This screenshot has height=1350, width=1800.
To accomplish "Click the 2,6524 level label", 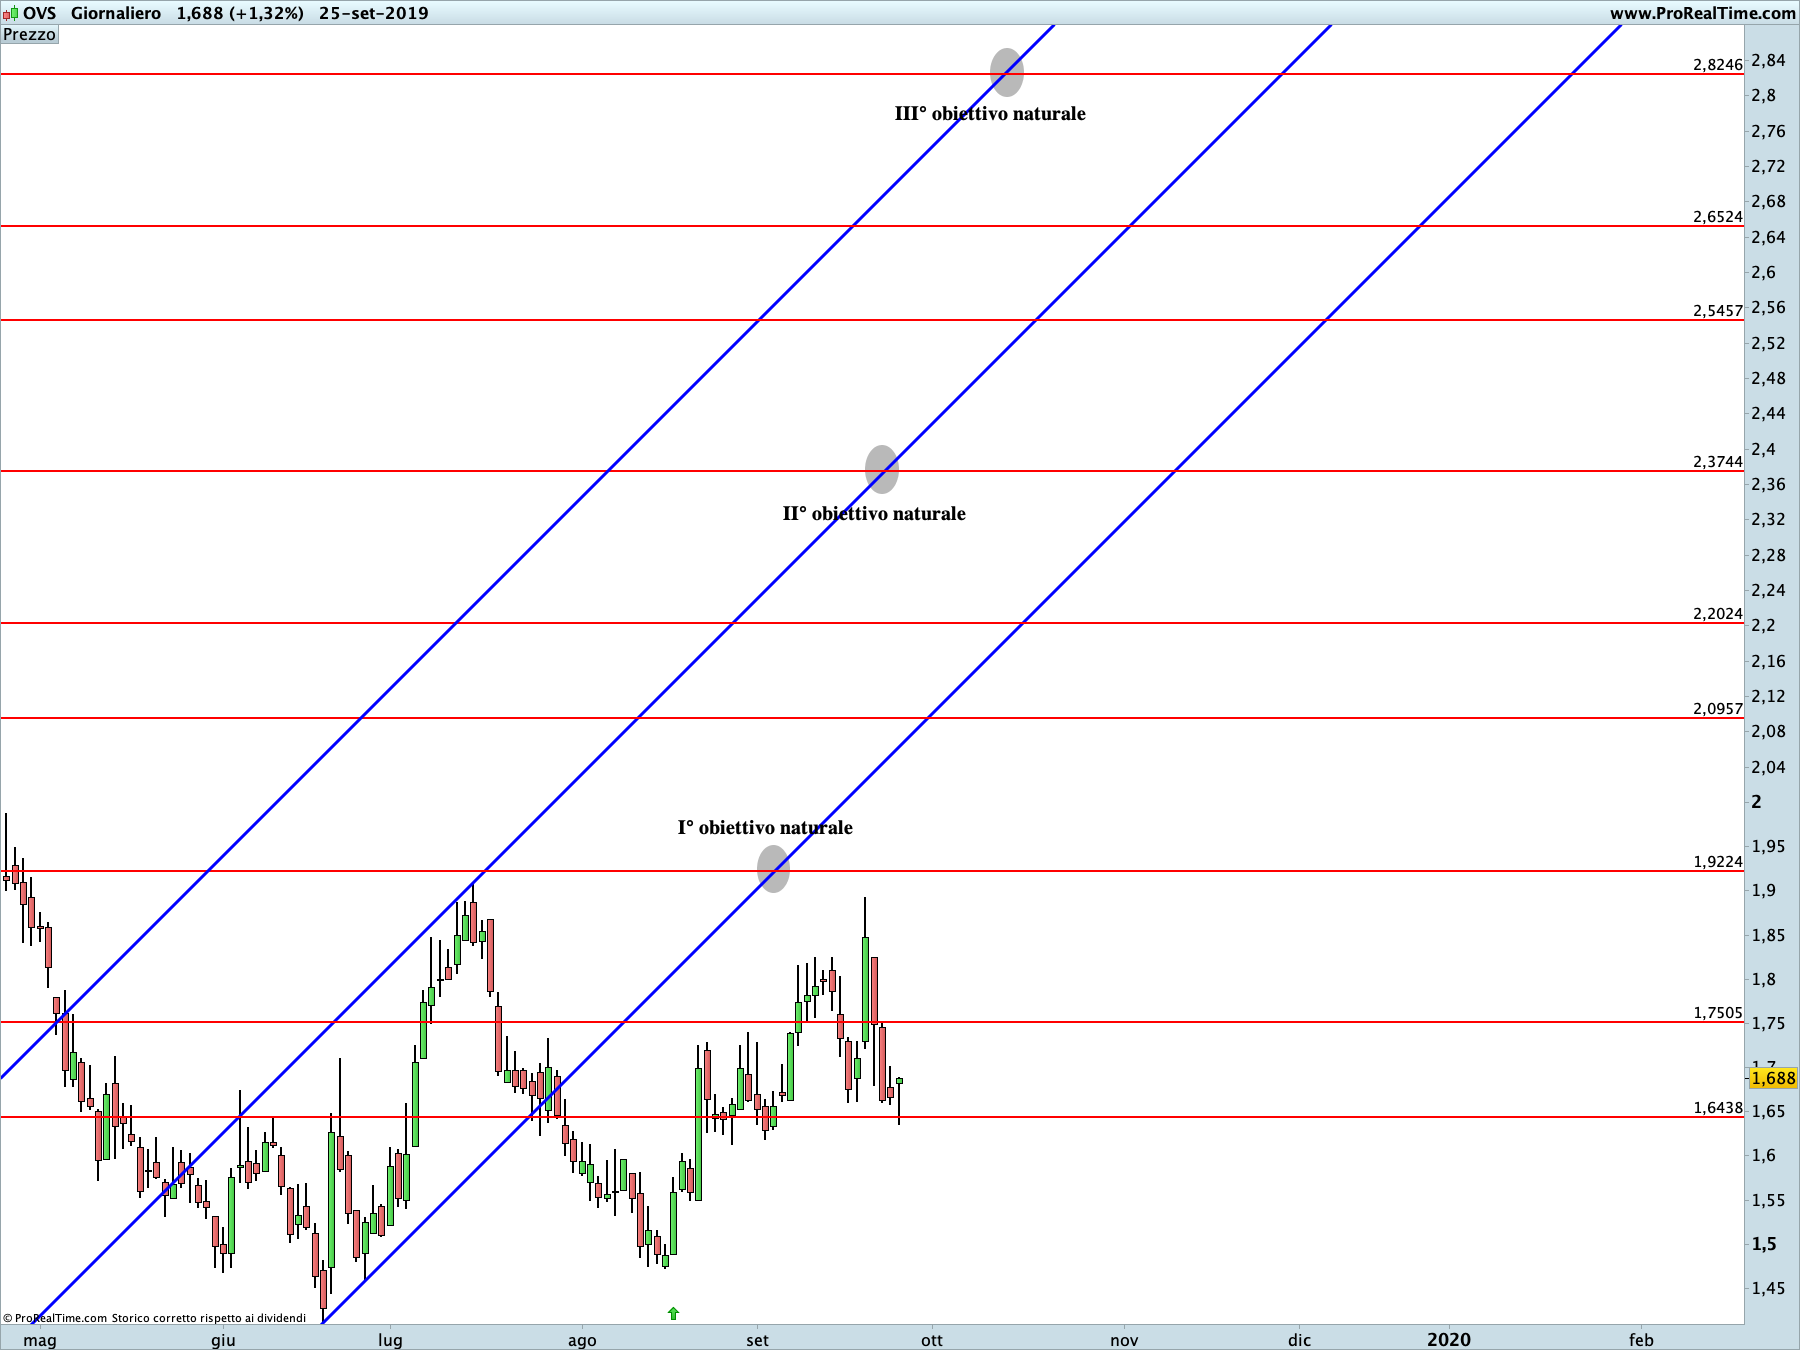I will pyautogui.click(x=1717, y=216).
